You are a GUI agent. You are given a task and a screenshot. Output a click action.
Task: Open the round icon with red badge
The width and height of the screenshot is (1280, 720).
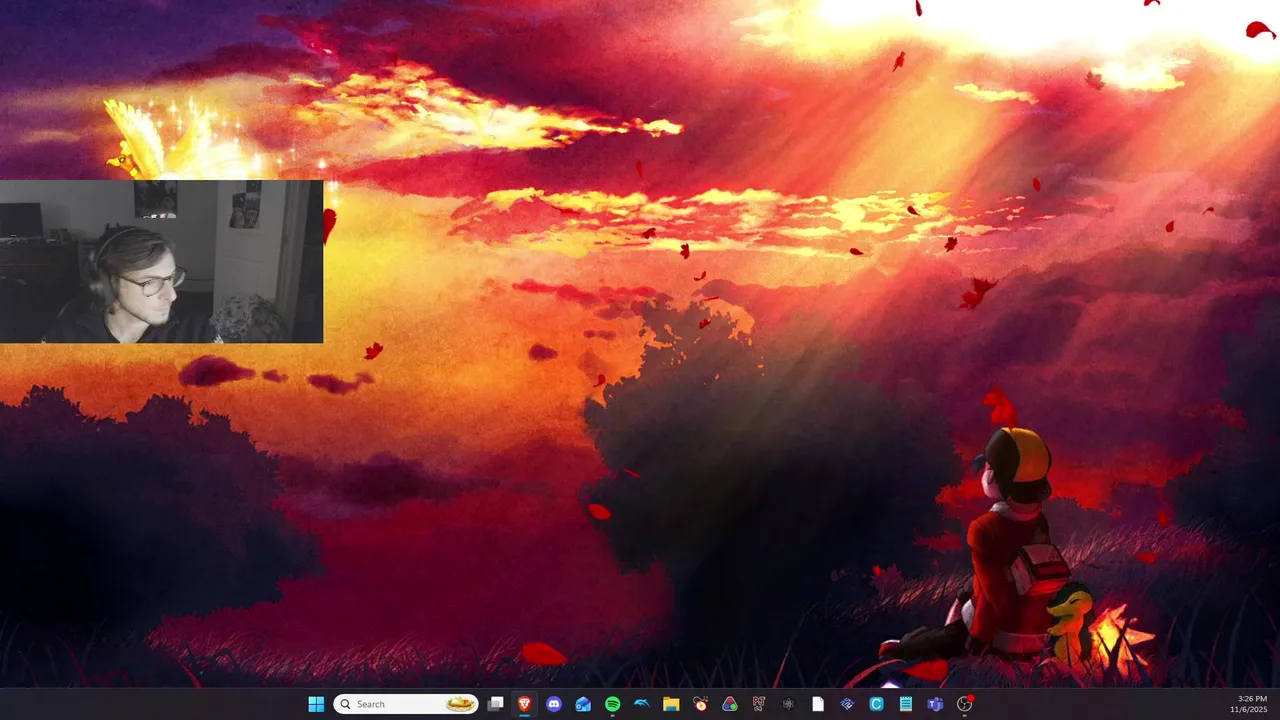965,704
